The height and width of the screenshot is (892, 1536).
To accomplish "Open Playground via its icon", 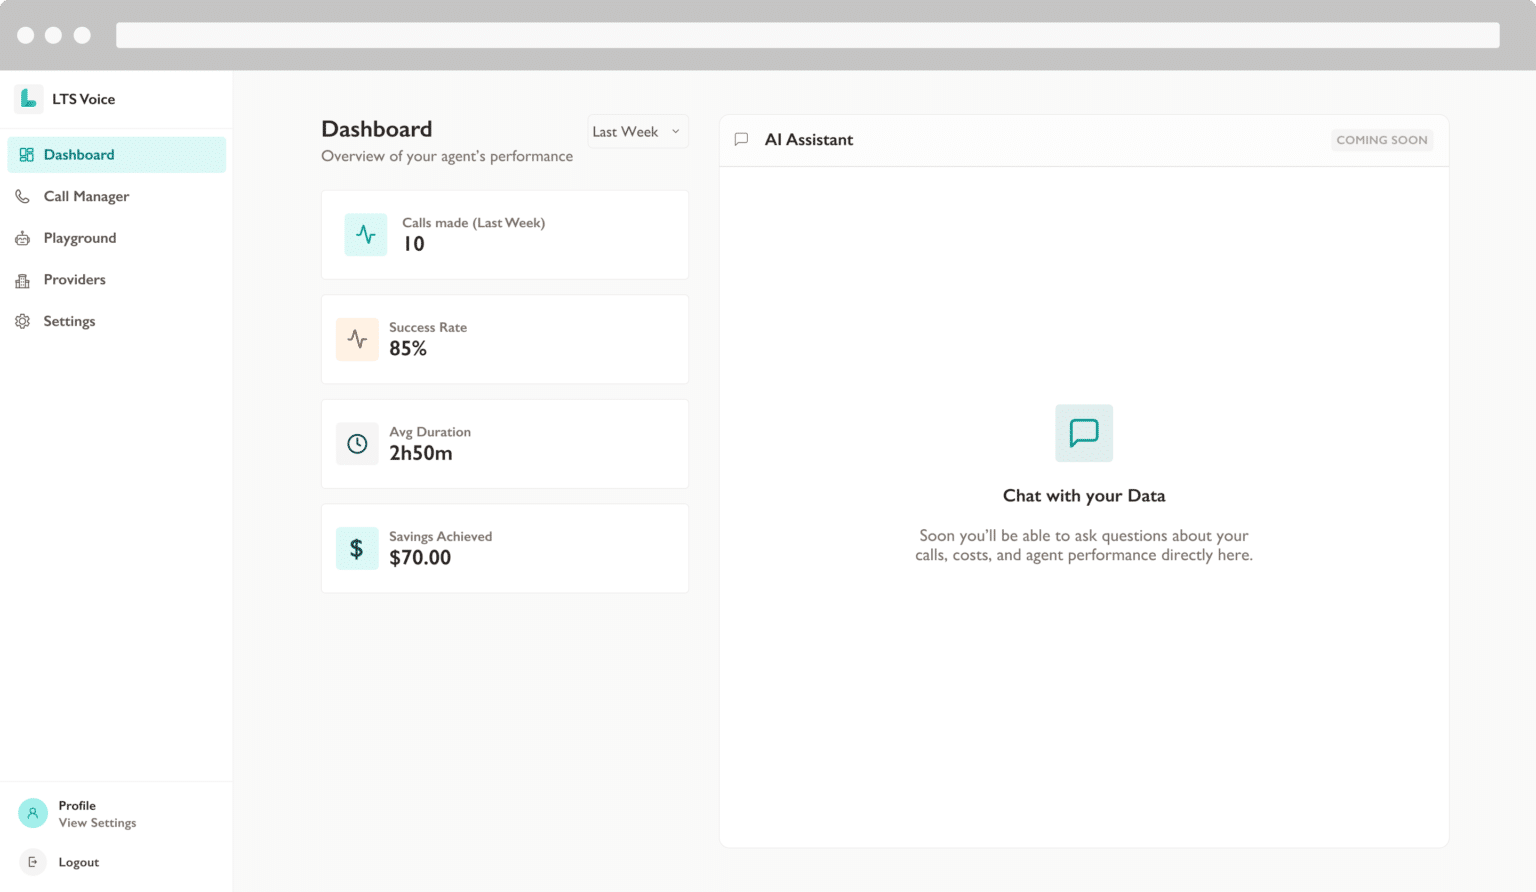I will 22,238.
